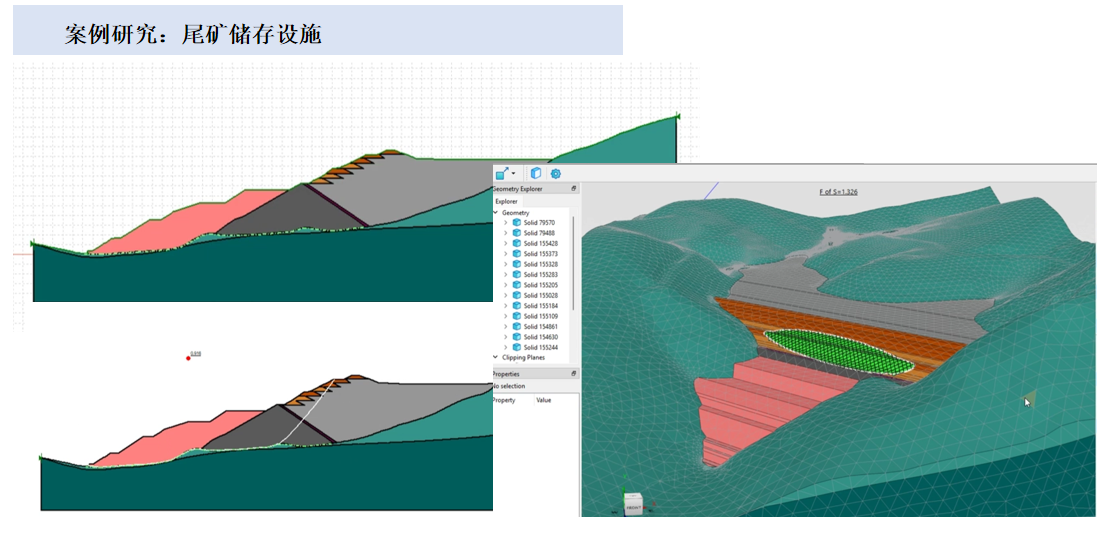This screenshot has height=536, width=1116.
Task: Select Solid 155109 in the geometry list
Action: click(541, 316)
